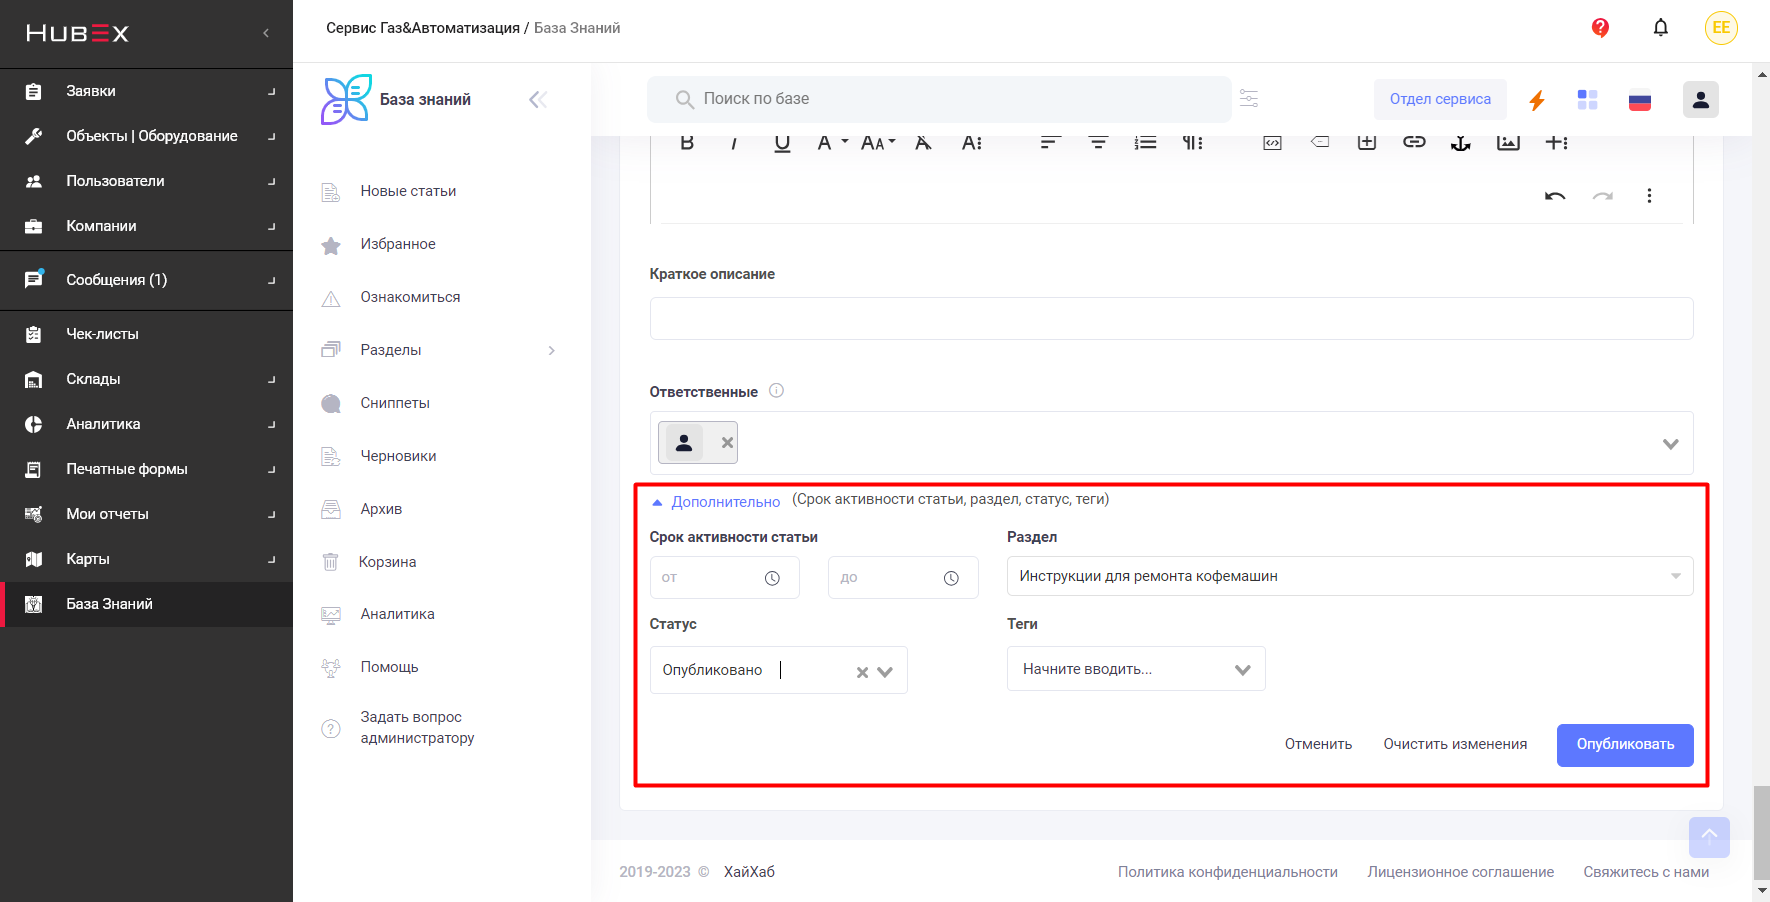Select База Знаний in main sidebar
Viewport: 1770px width, 902px height.
coord(146,604)
